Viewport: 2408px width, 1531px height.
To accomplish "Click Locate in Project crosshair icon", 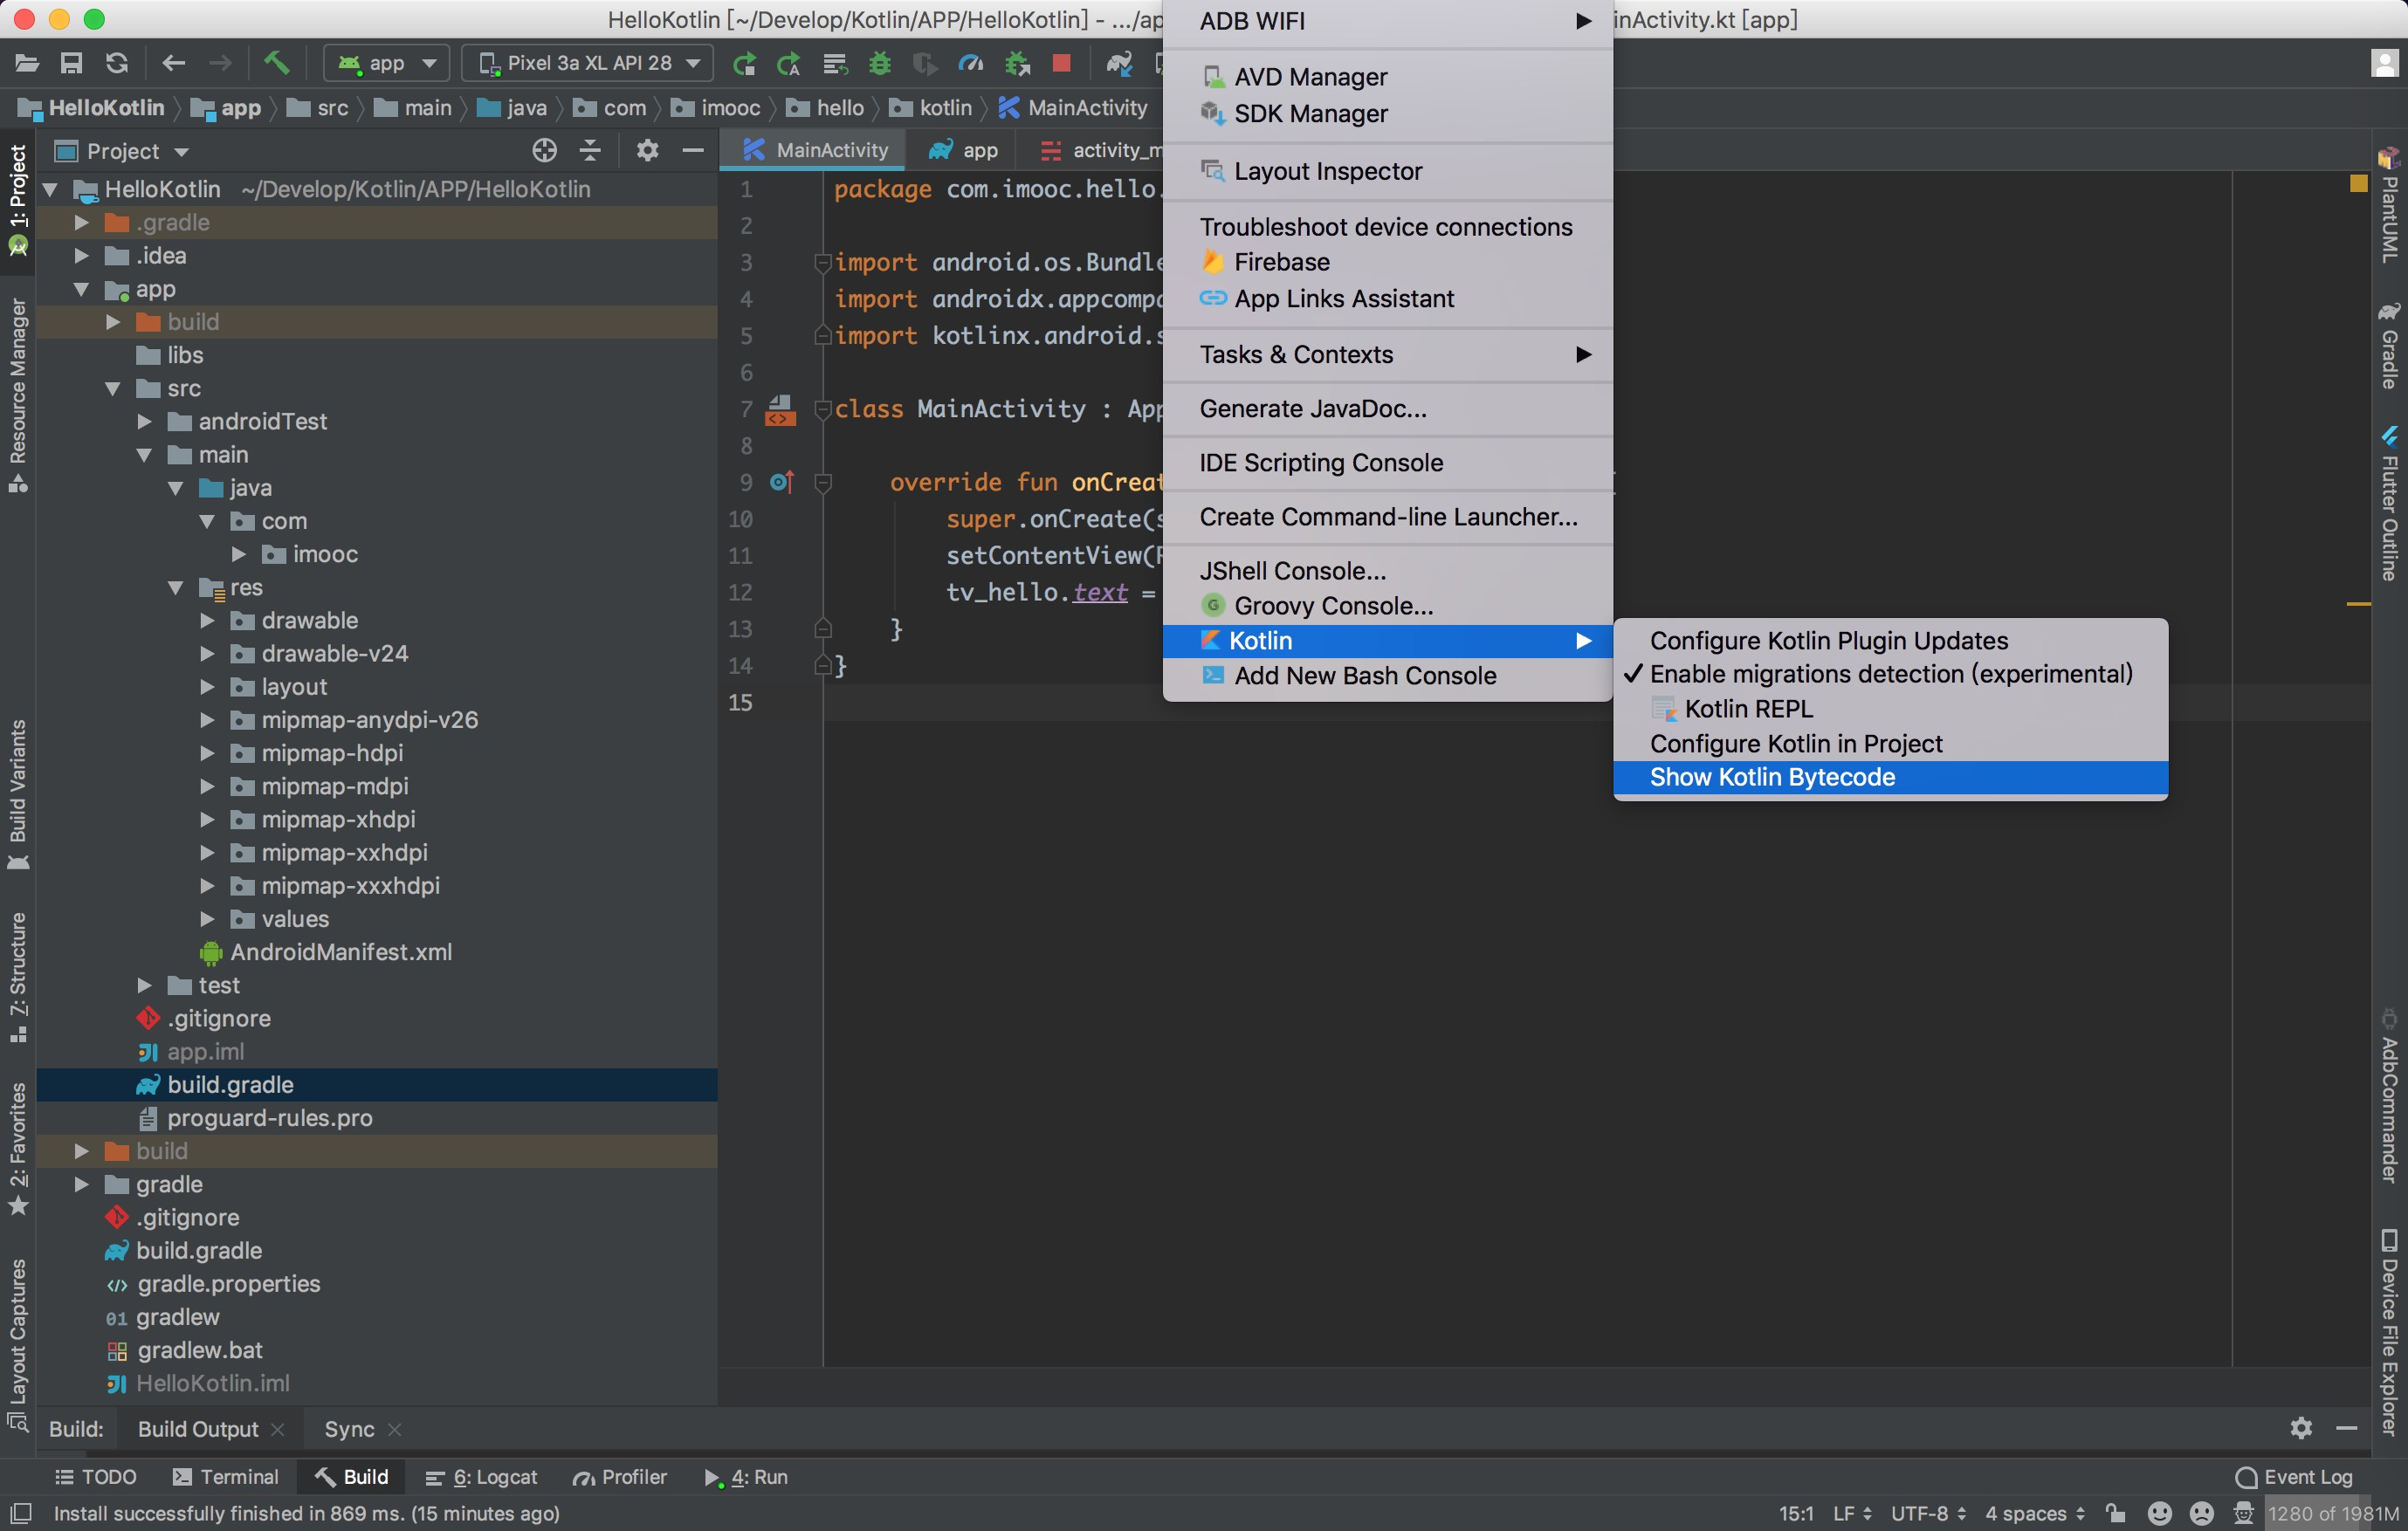I will pos(544,151).
